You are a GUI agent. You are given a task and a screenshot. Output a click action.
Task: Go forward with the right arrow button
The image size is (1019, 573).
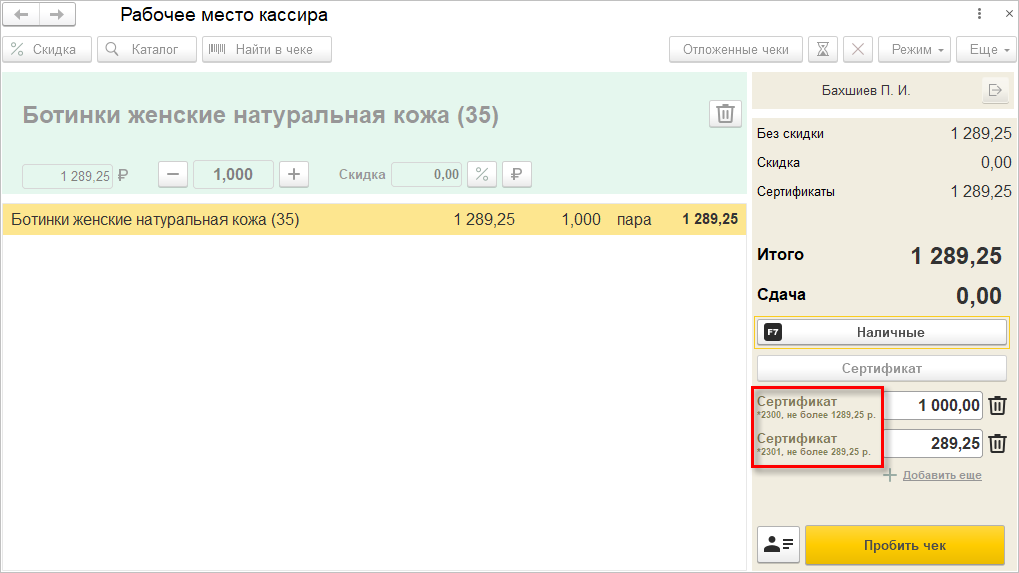click(x=57, y=14)
